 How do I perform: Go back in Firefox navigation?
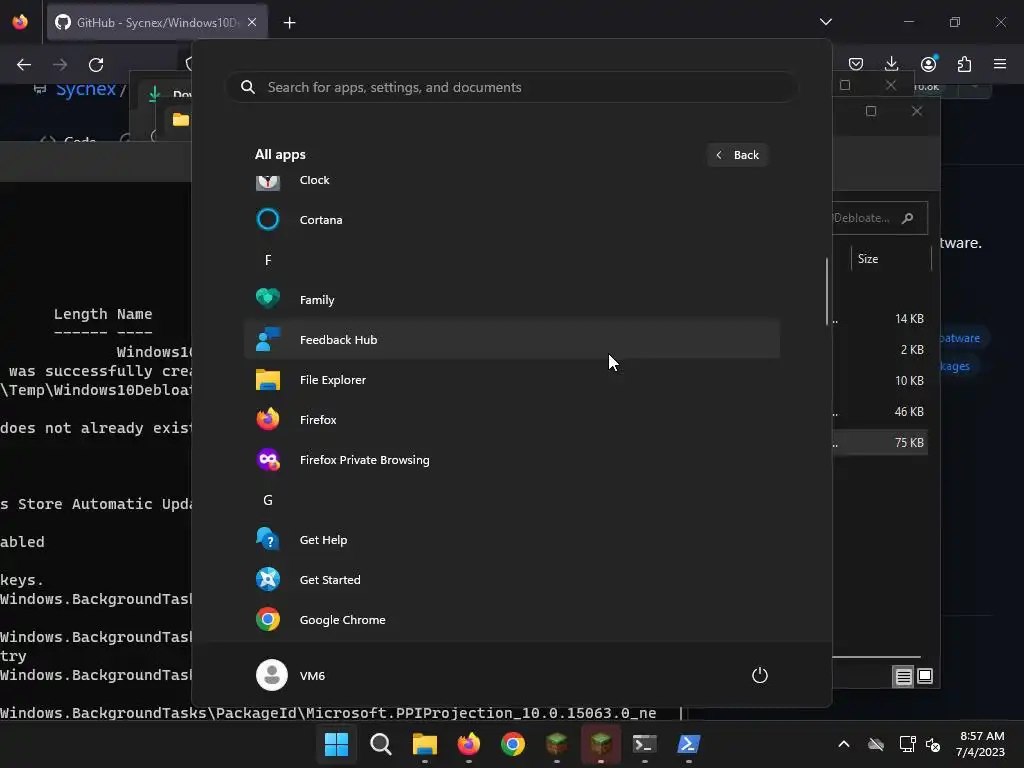[24, 65]
